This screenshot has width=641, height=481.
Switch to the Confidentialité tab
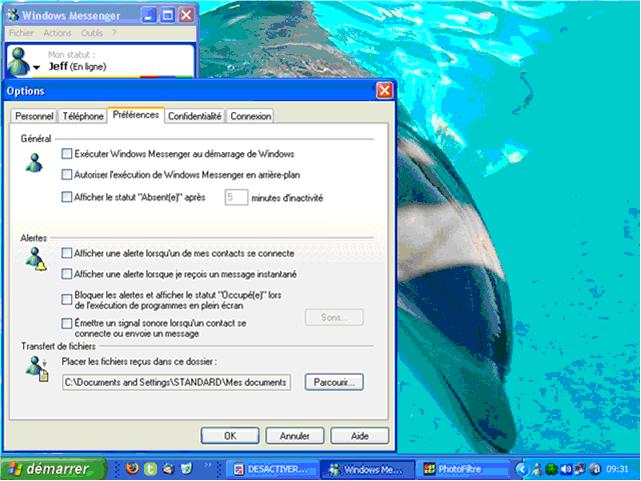[x=195, y=116]
